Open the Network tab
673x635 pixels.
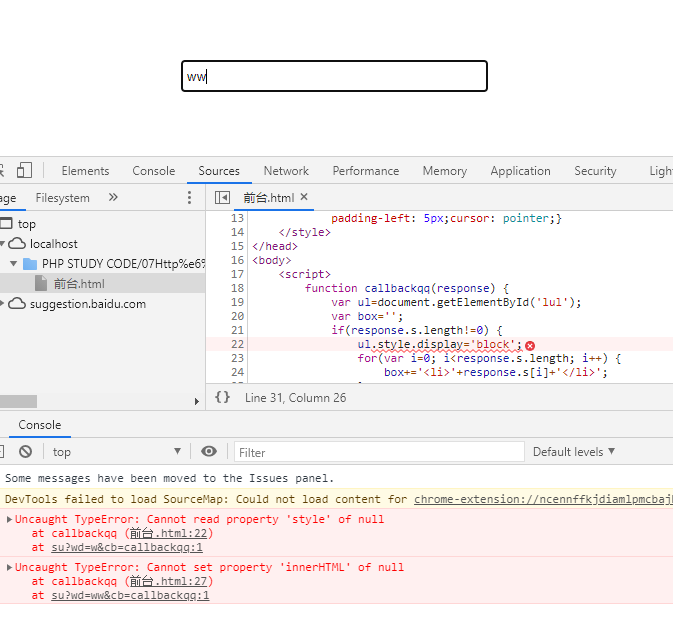click(286, 171)
